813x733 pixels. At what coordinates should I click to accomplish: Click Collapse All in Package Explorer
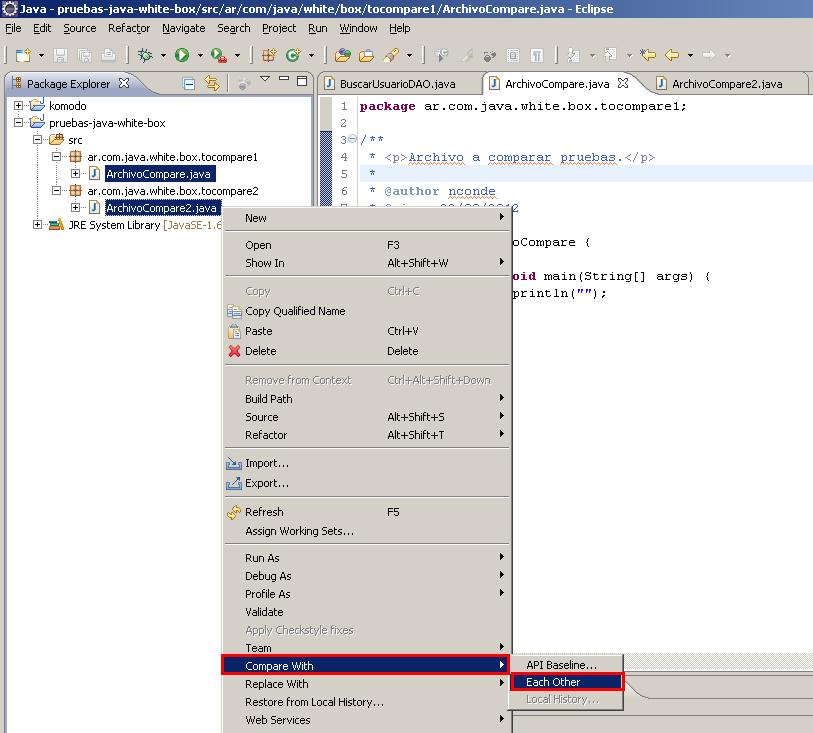(x=189, y=83)
